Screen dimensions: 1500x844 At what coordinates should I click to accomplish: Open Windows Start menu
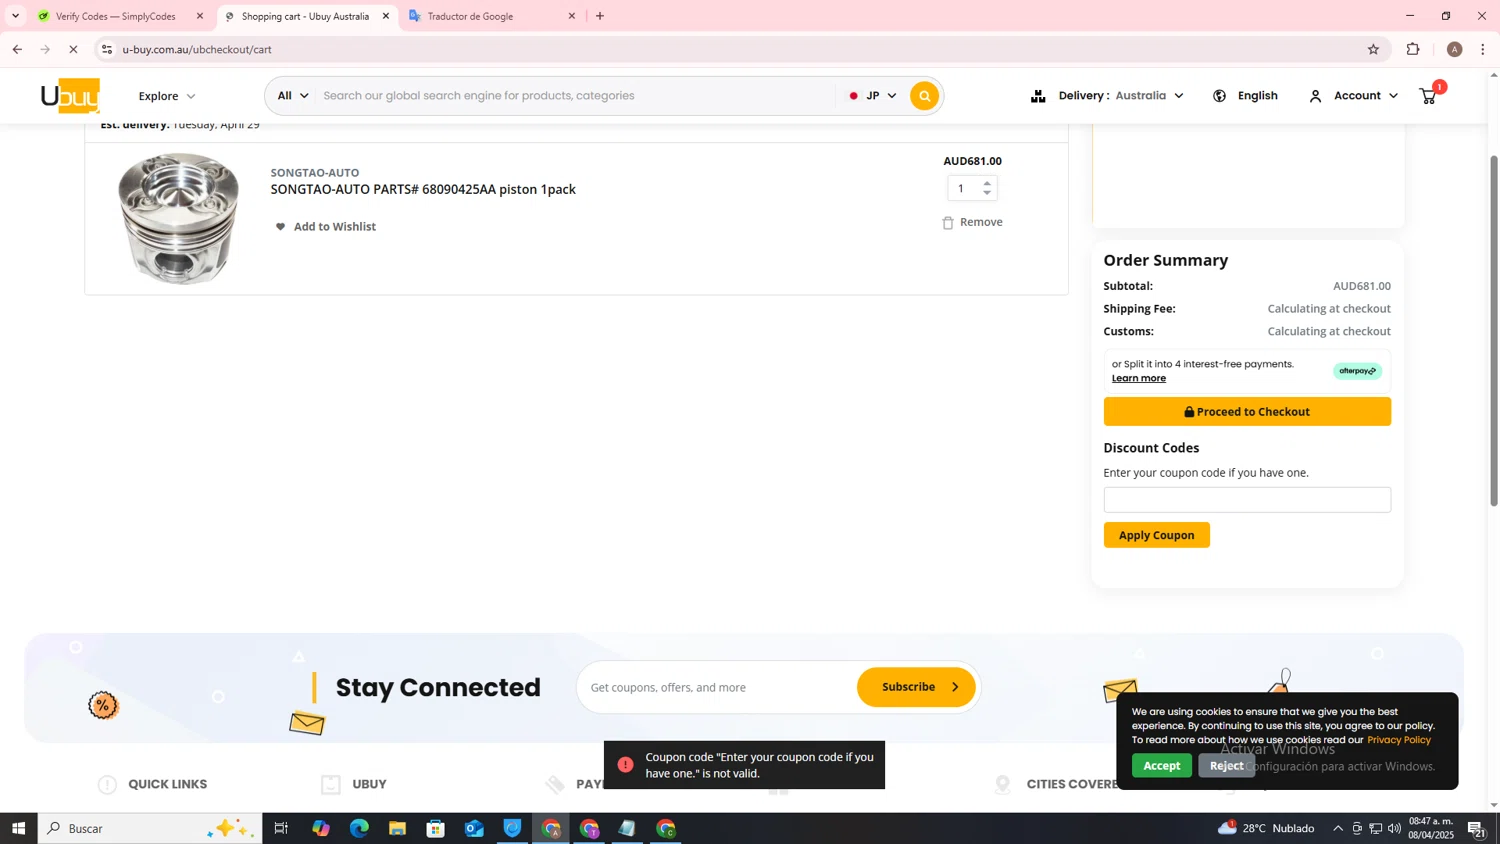[x=18, y=828]
